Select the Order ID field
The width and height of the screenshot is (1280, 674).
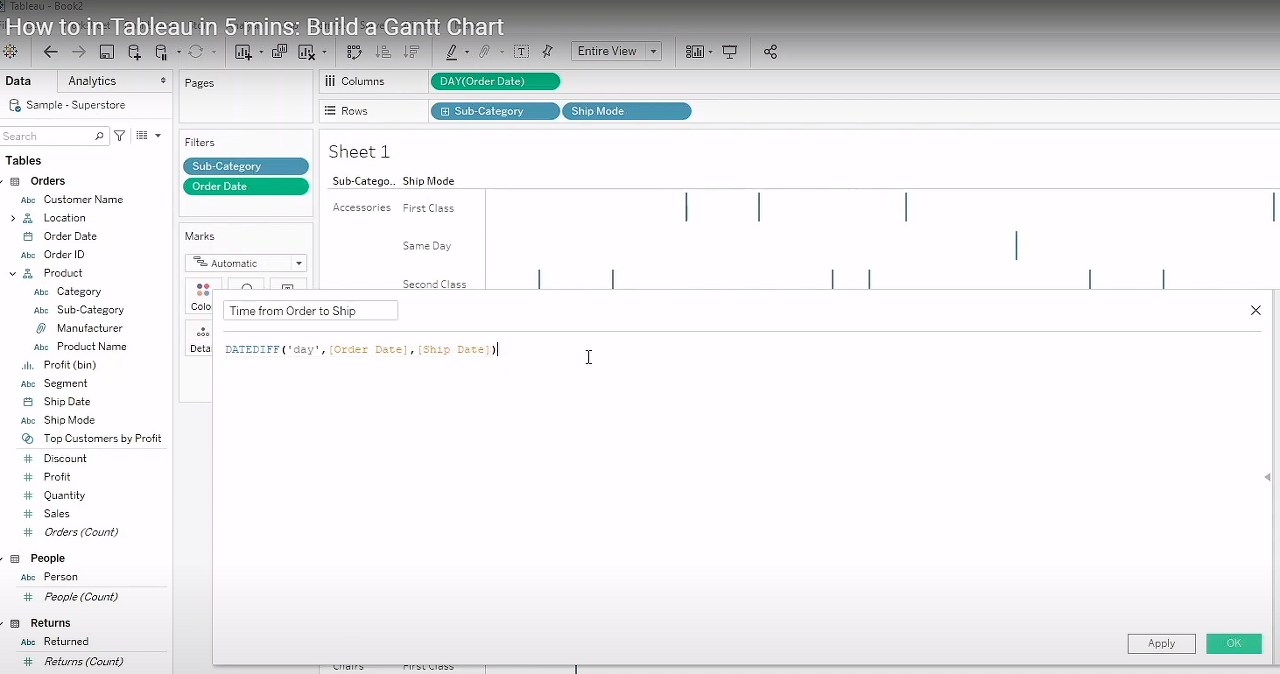pos(64,255)
